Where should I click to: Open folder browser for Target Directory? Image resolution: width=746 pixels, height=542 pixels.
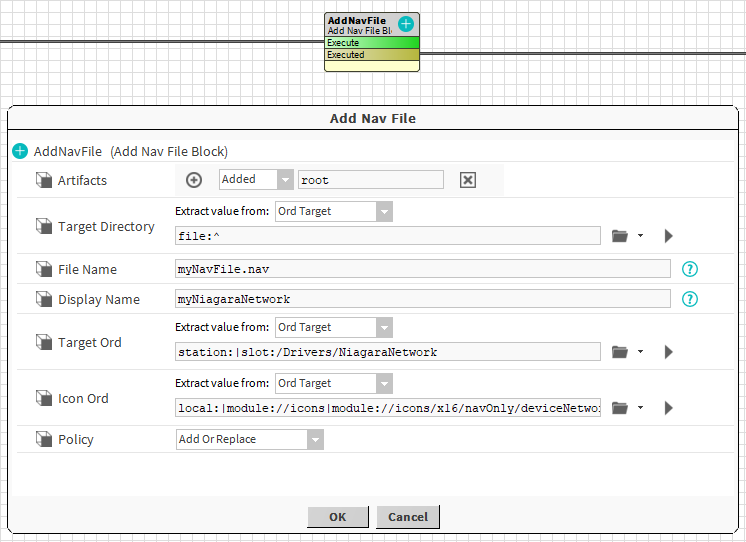(620, 236)
